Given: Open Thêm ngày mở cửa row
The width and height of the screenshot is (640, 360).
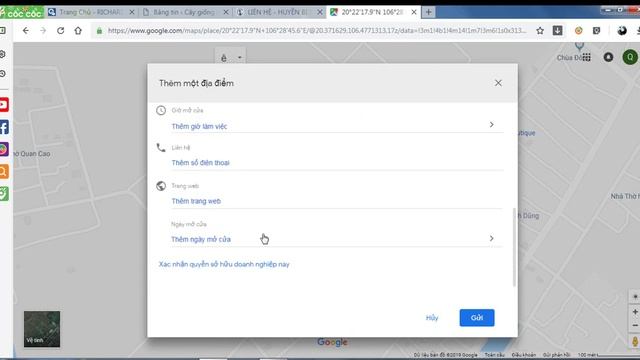Looking at the screenshot, I should tap(337, 239).
